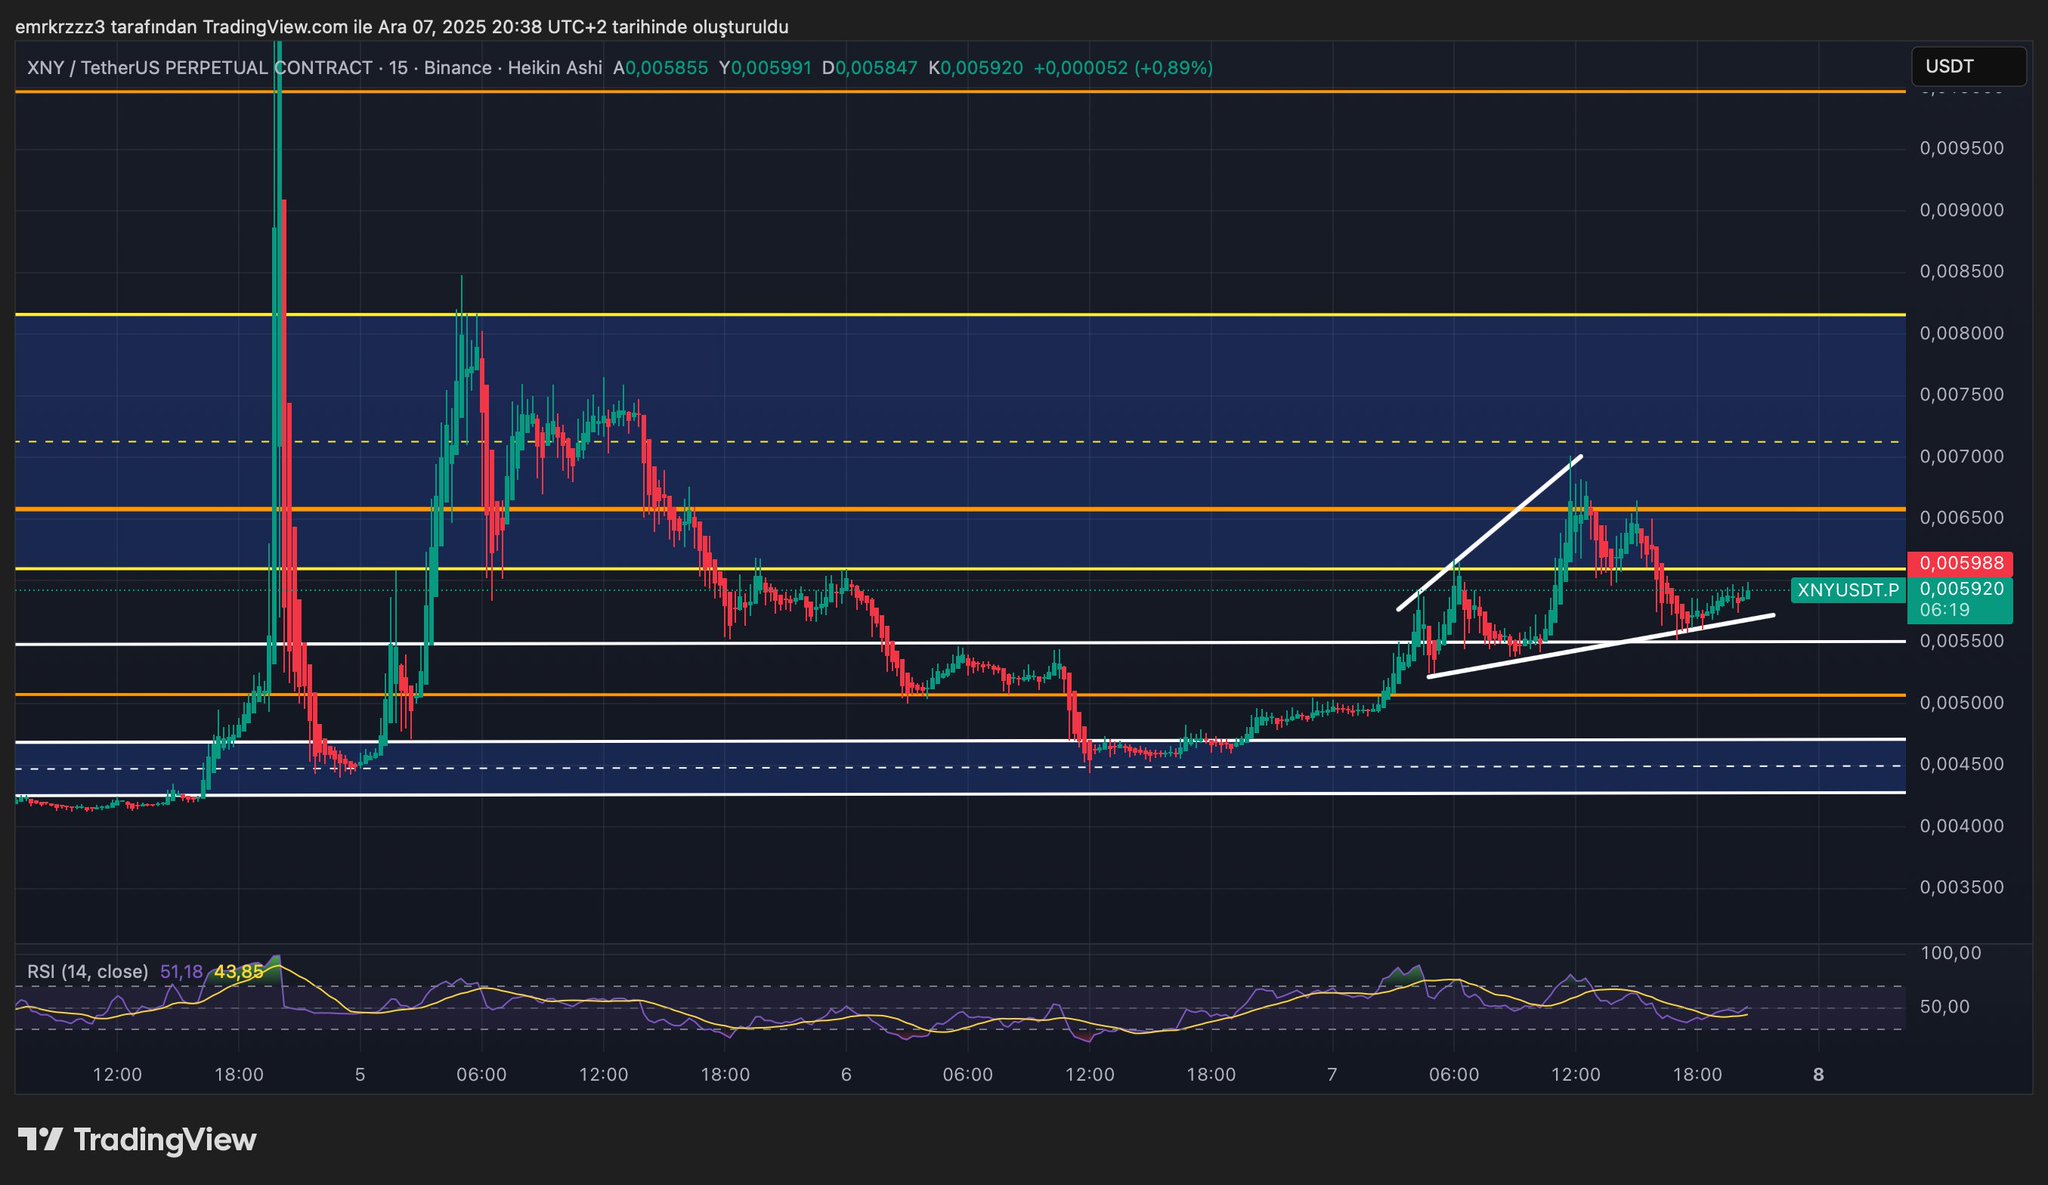Viewport: 2048px width, 1185px height.
Task: Click the XNYUSDT.P symbol price tag
Action: click(1847, 590)
